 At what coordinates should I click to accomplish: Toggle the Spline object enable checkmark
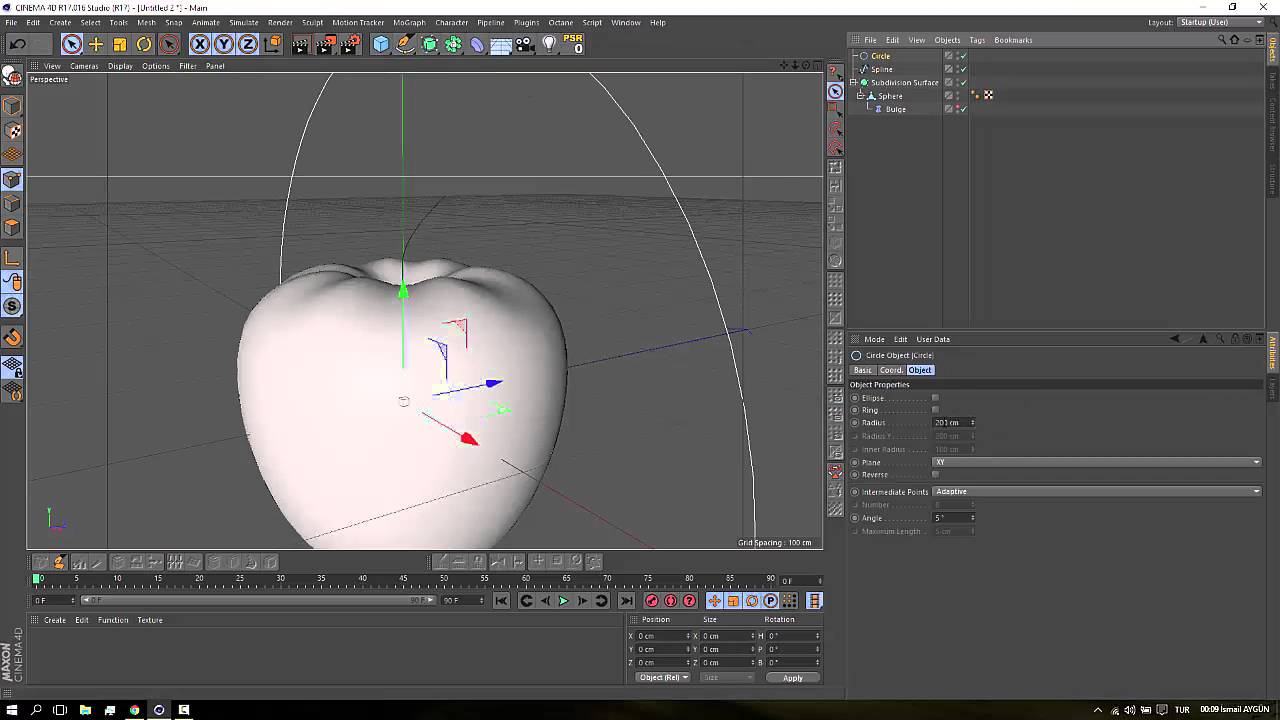963,69
